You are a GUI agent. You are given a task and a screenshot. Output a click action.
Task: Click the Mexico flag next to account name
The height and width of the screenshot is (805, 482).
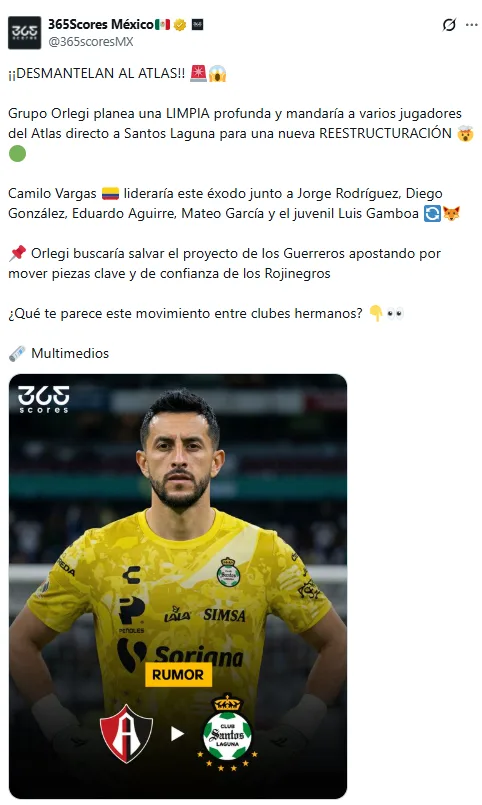coord(163,24)
